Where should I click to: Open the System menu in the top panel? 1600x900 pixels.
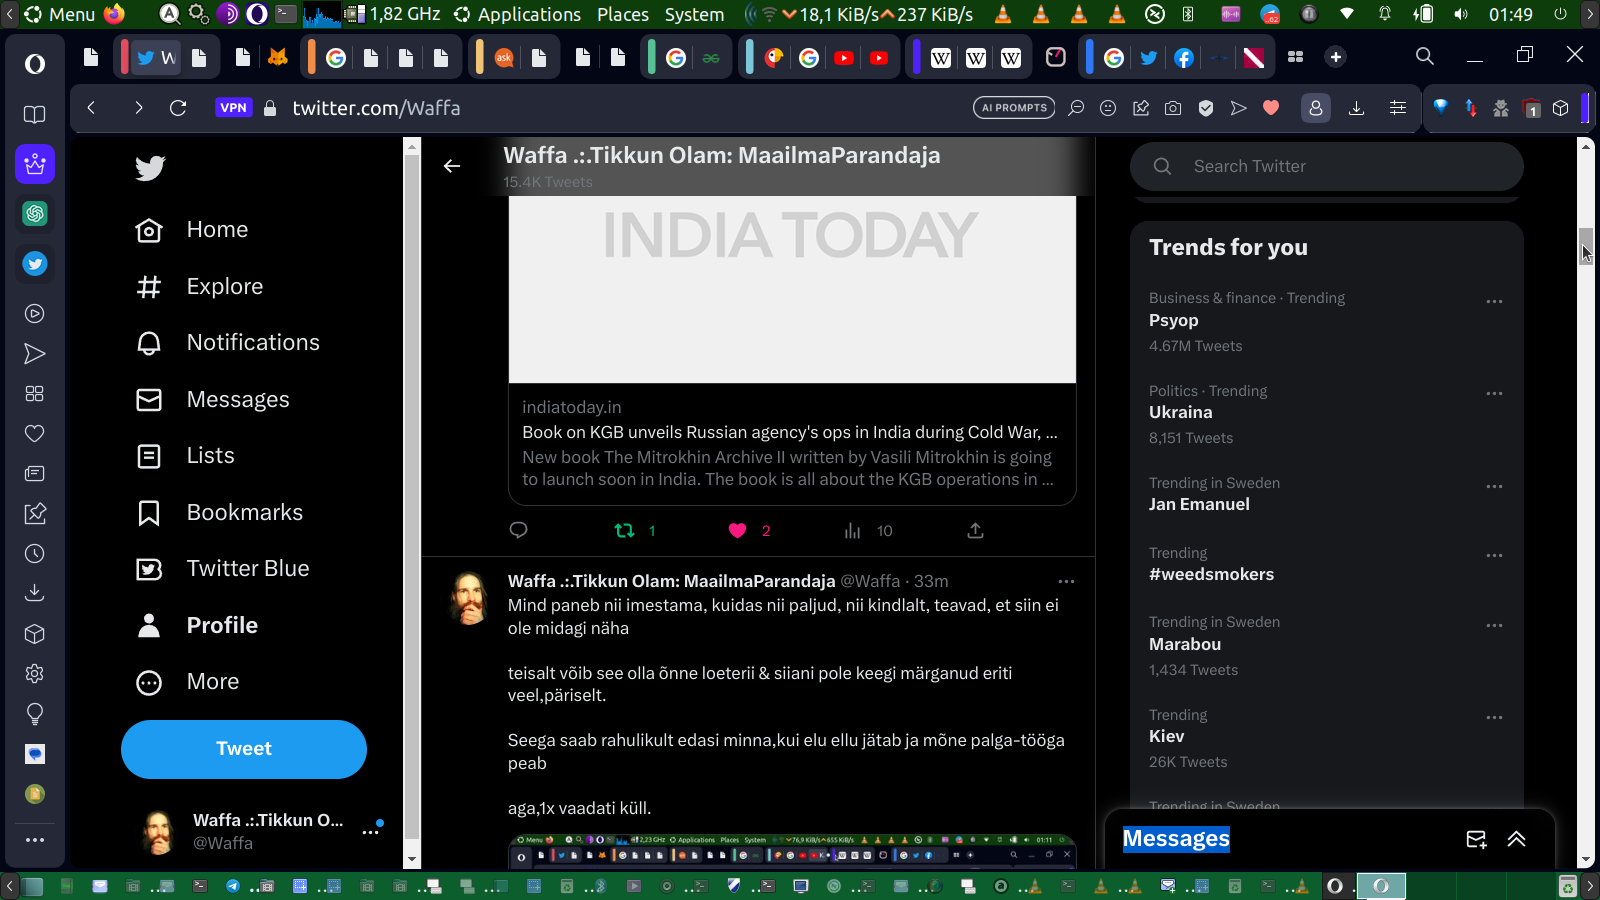click(x=694, y=14)
